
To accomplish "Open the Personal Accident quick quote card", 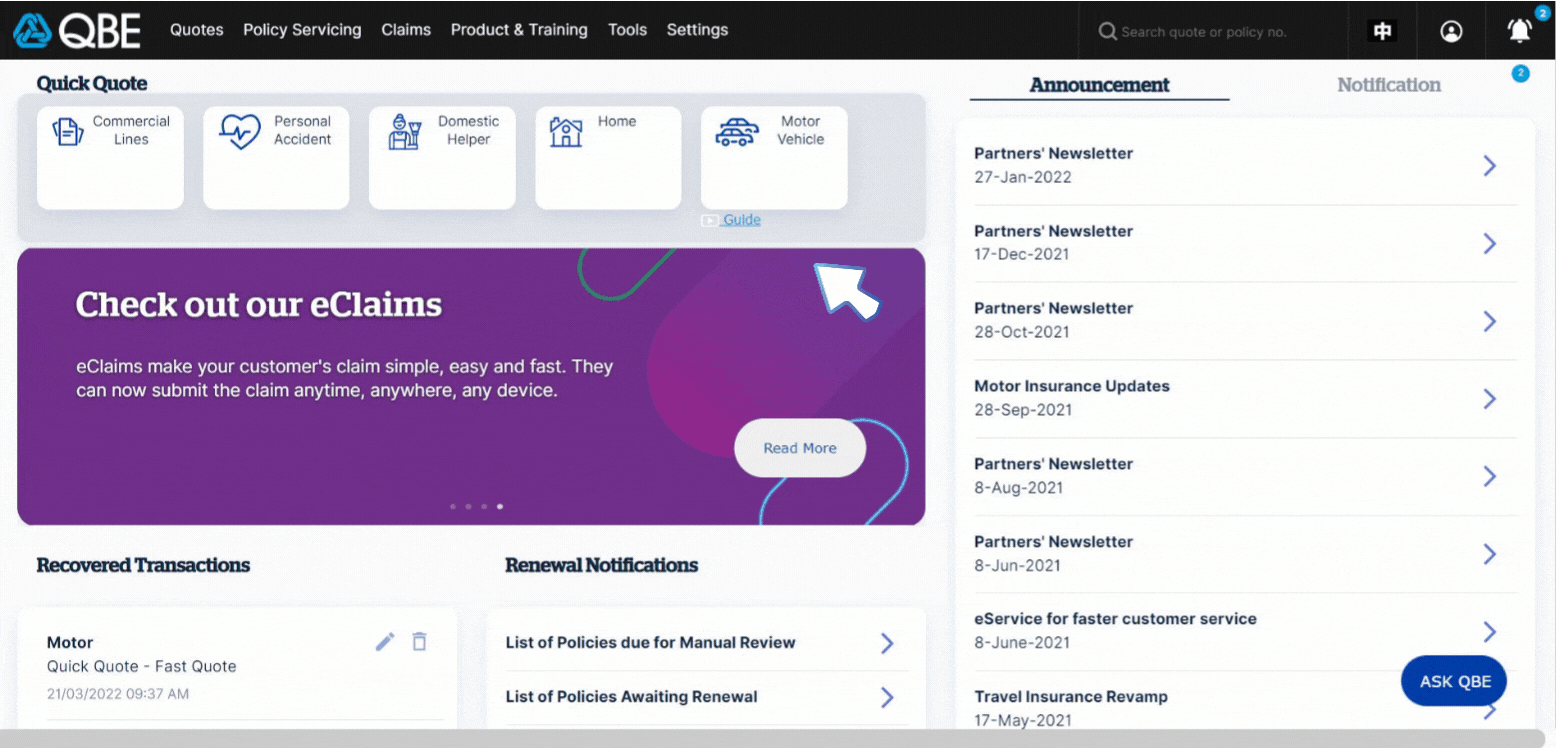I will tap(276, 158).
